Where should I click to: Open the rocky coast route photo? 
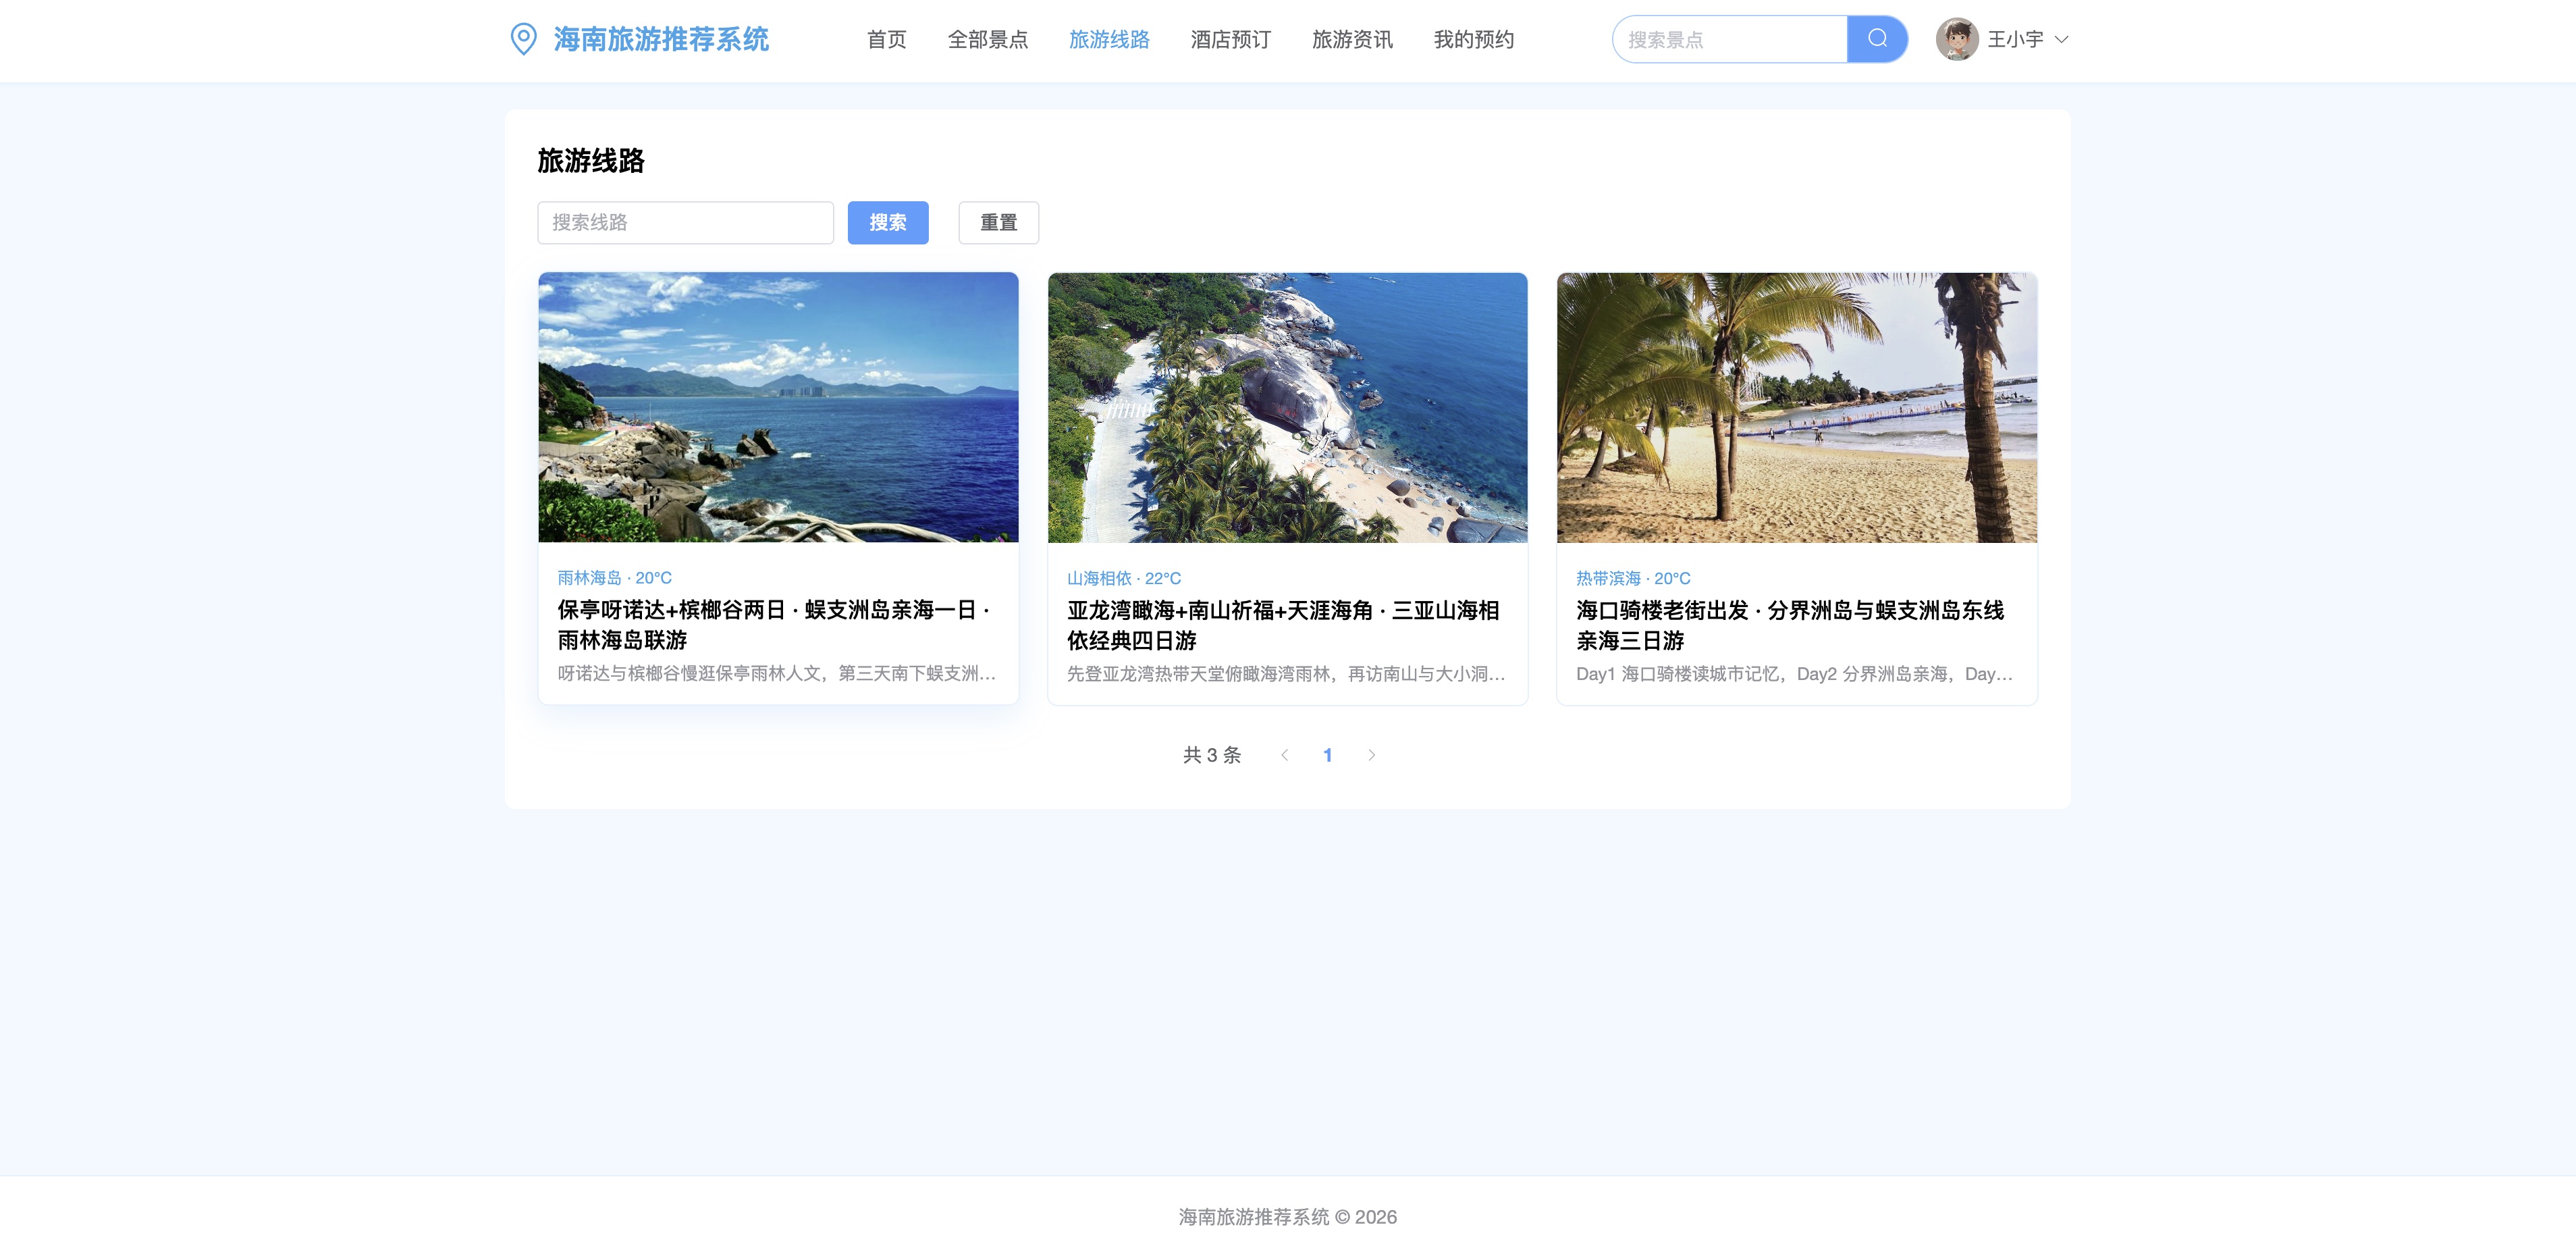click(x=778, y=407)
